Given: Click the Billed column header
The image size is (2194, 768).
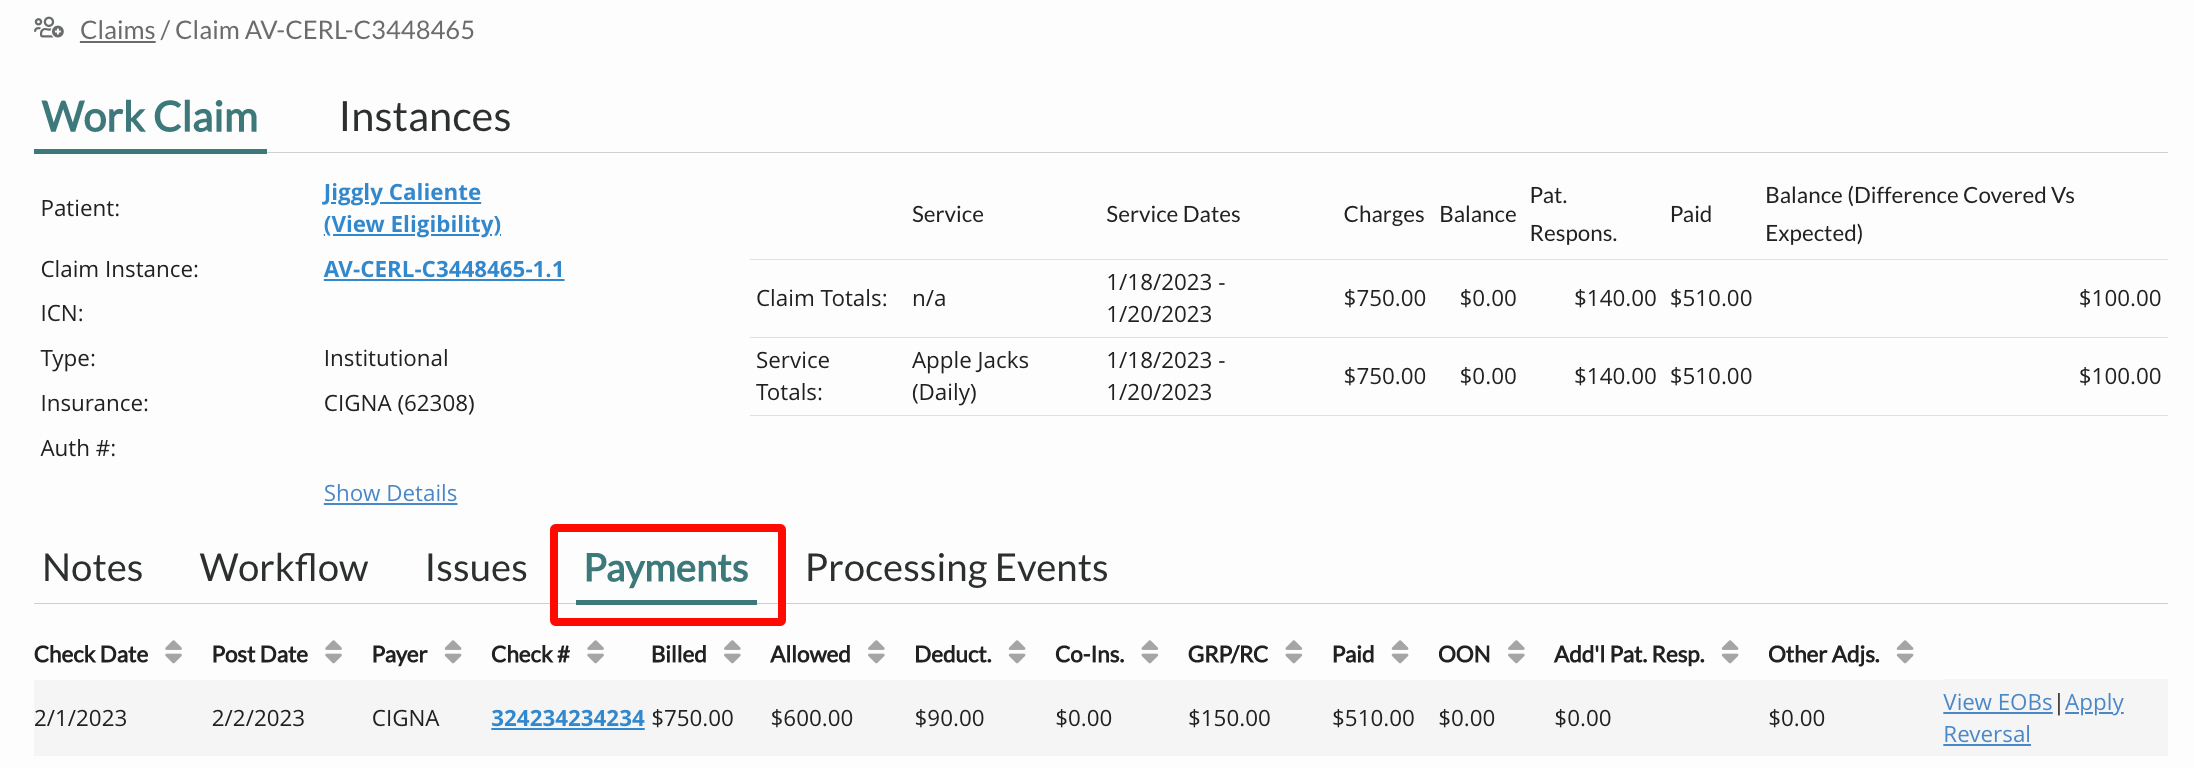Looking at the screenshot, I should click(x=678, y=654).
